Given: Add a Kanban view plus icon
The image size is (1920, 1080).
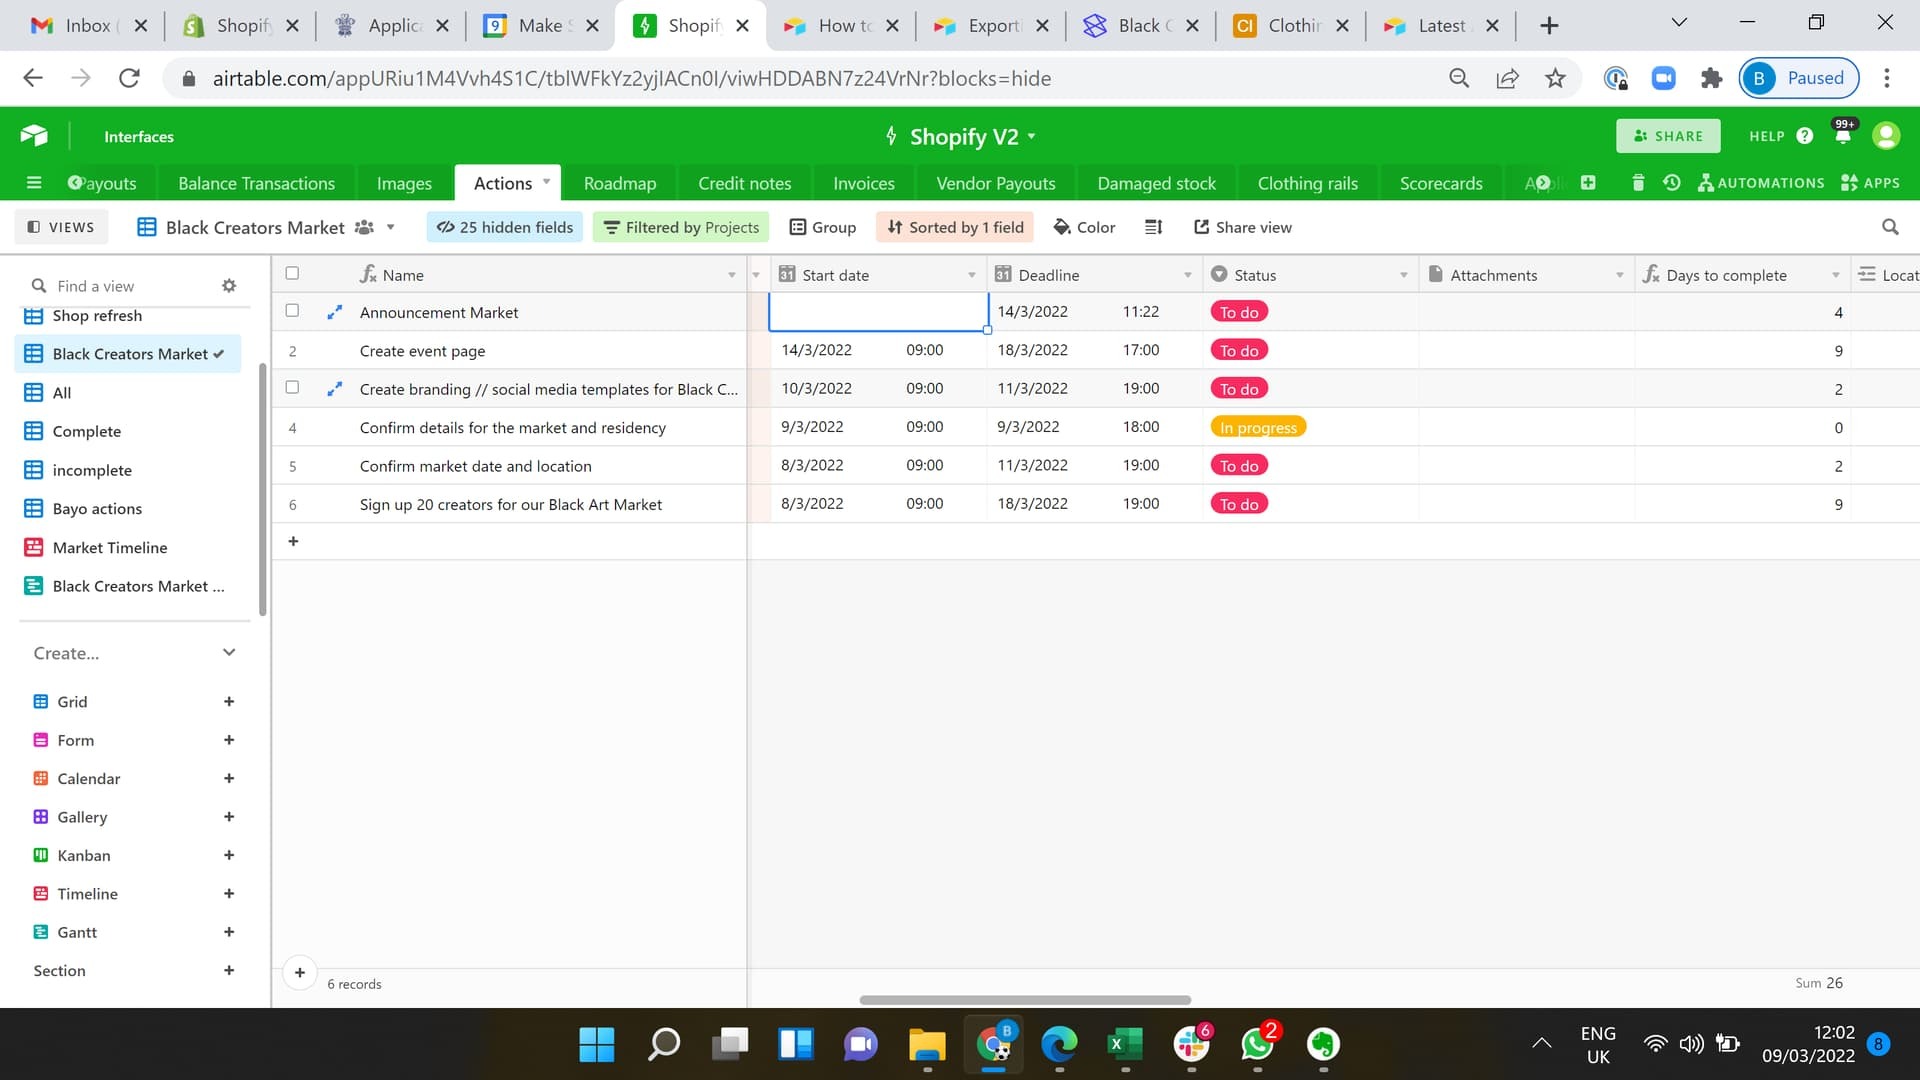Looking at the screenshot, I should [x=229, y=856].
